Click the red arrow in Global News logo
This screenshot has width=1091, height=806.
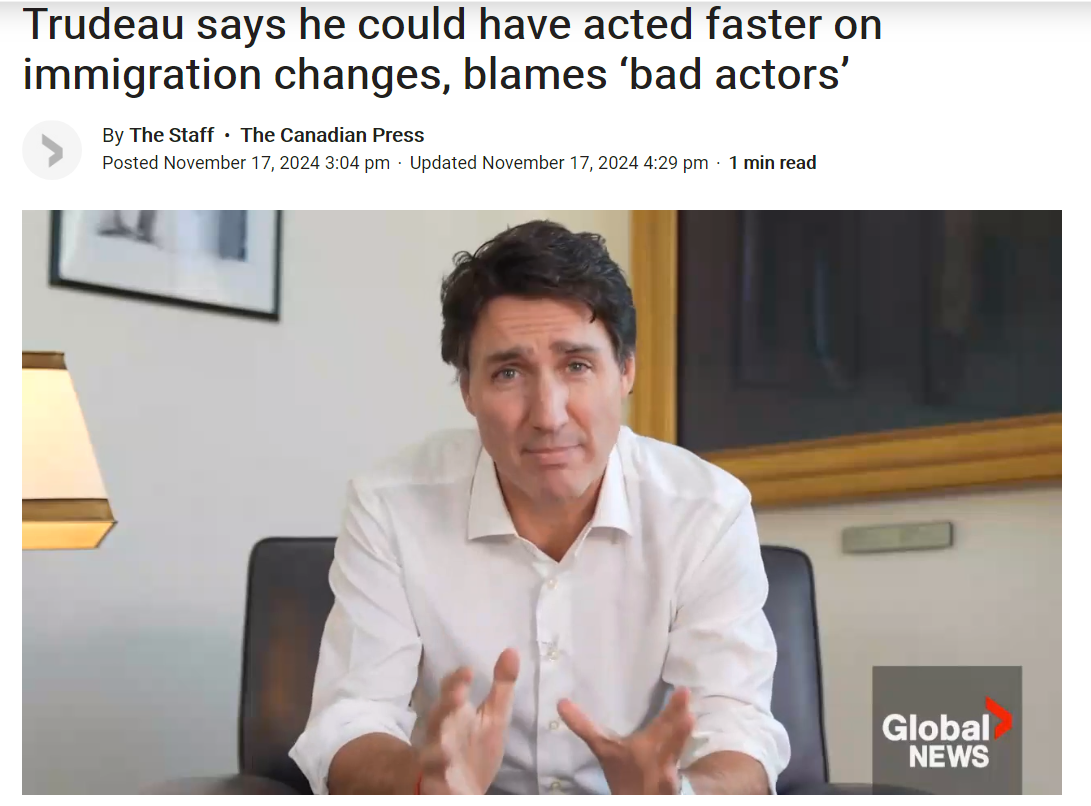[999, 718]
